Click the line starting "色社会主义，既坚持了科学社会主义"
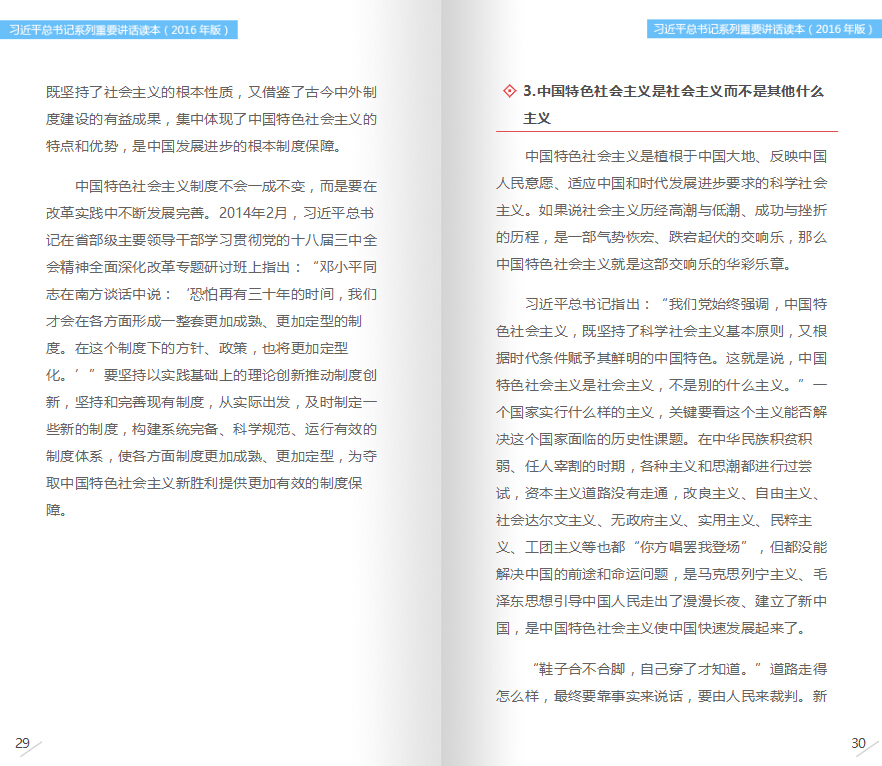 click(662, 331)
